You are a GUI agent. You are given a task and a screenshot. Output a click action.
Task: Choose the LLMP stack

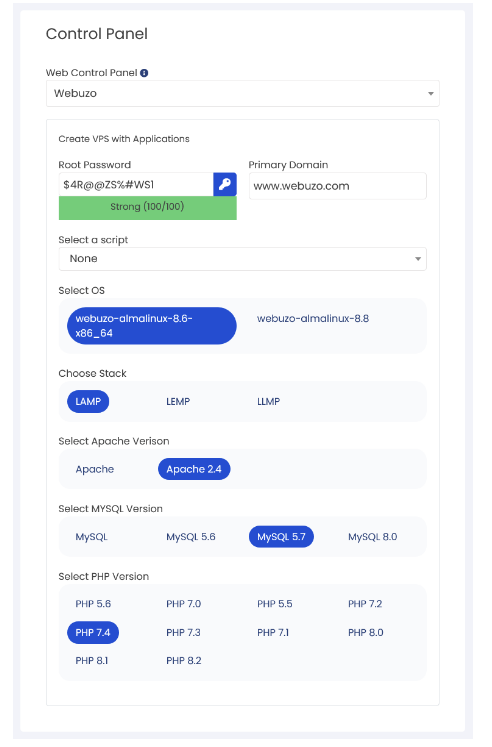tap(269, 402)
